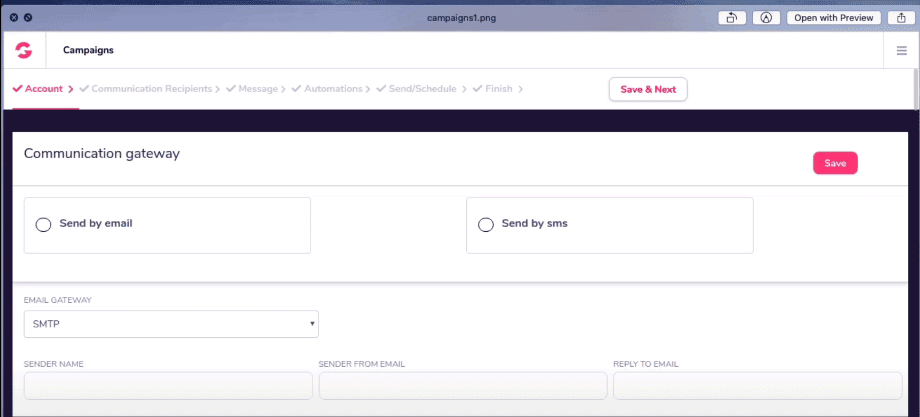Screen dimensions: 920x417
Task: Click the Sender Name input field
Action: [x=168, y=386]
